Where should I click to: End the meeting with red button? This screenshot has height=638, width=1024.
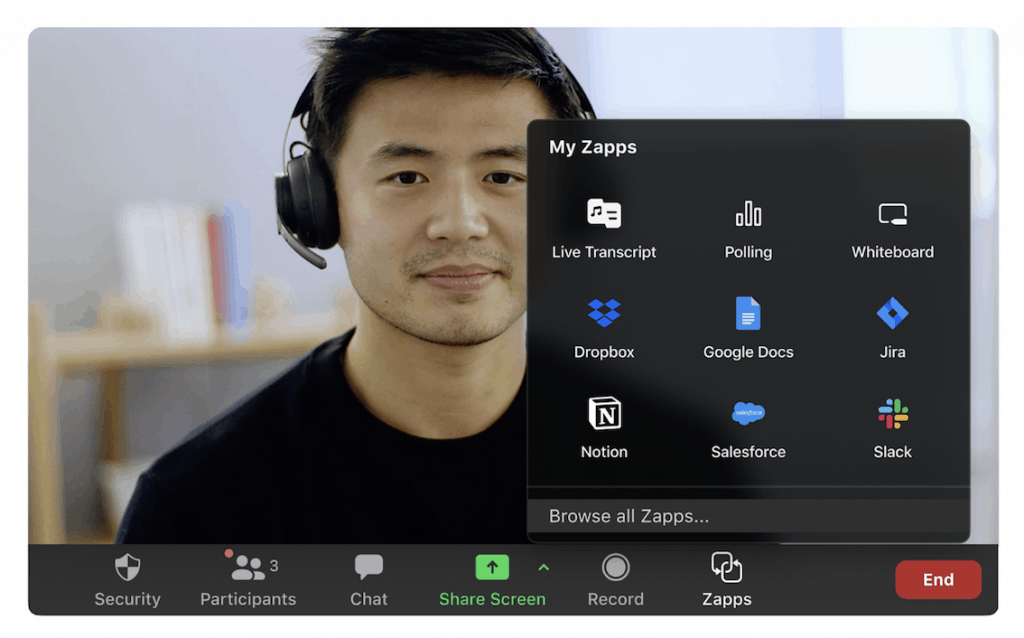click(938, 579)
